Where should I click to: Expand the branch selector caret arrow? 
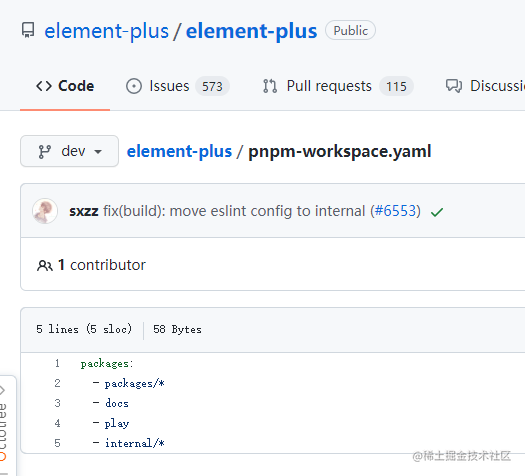pyautogui.click(x=98, y=152)
